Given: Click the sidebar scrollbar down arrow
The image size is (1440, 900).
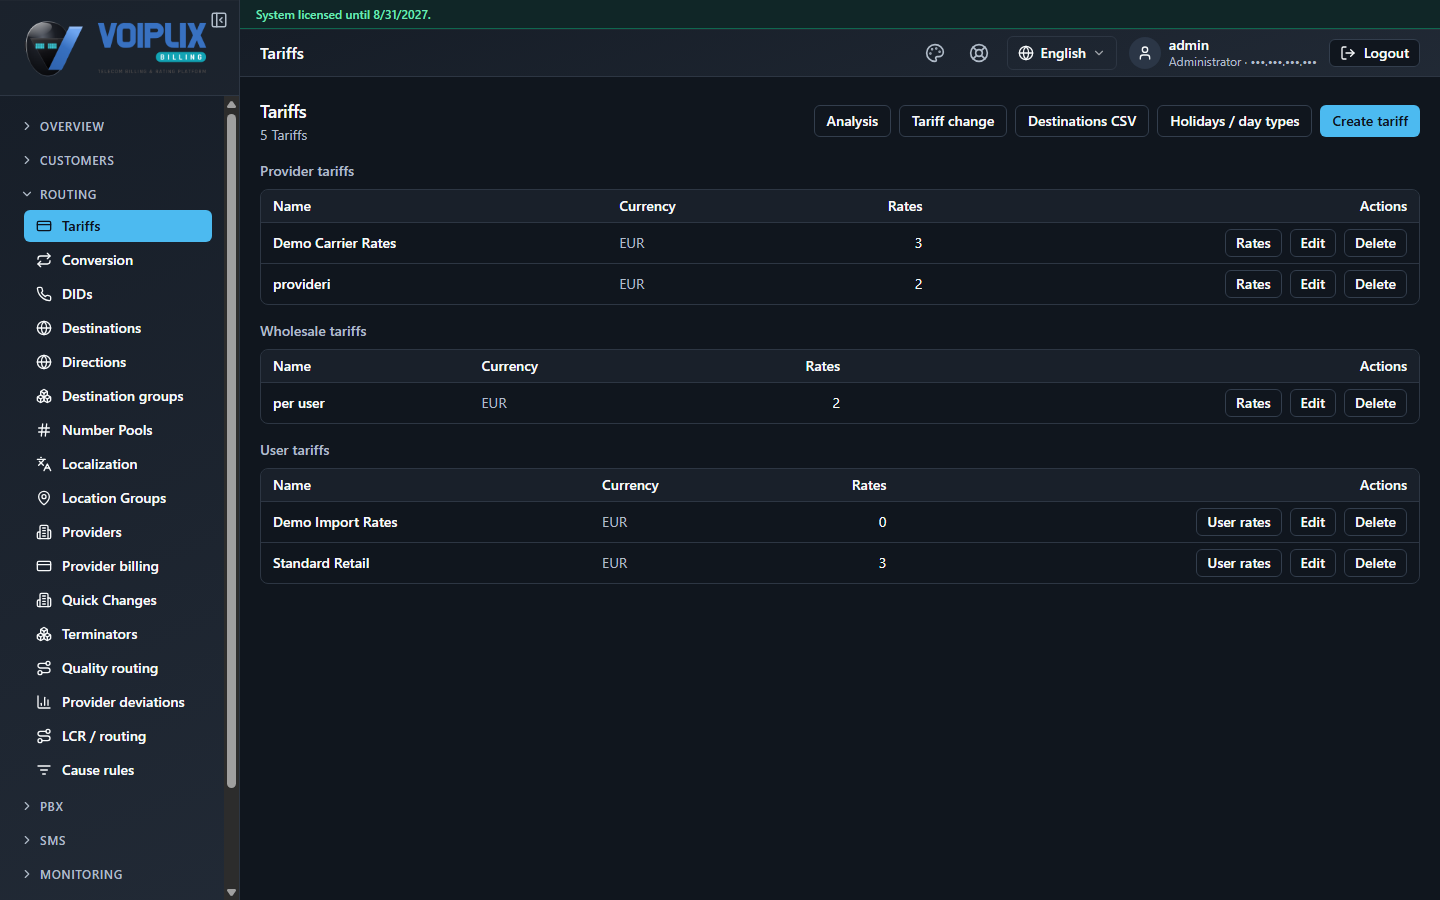Looking at the screenshot, I should click(232, 892).
